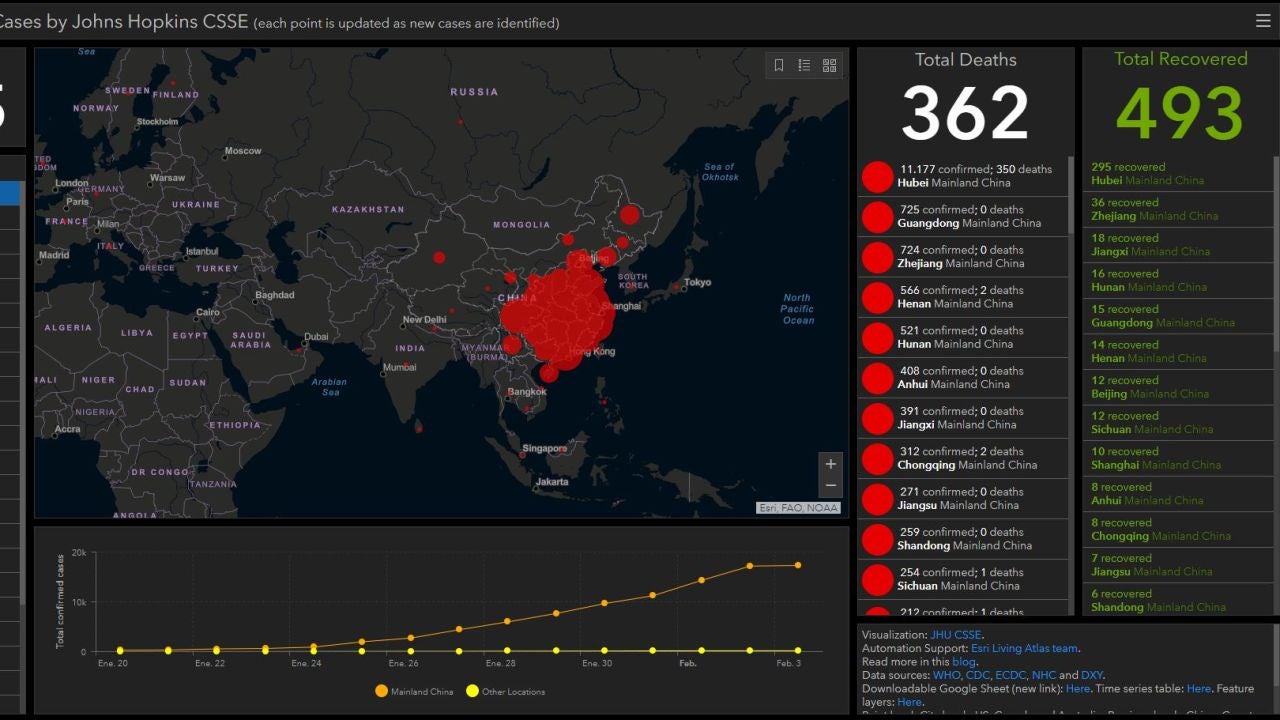Open the blog link
Screen dimensions: 1280x720
point(964,662)
